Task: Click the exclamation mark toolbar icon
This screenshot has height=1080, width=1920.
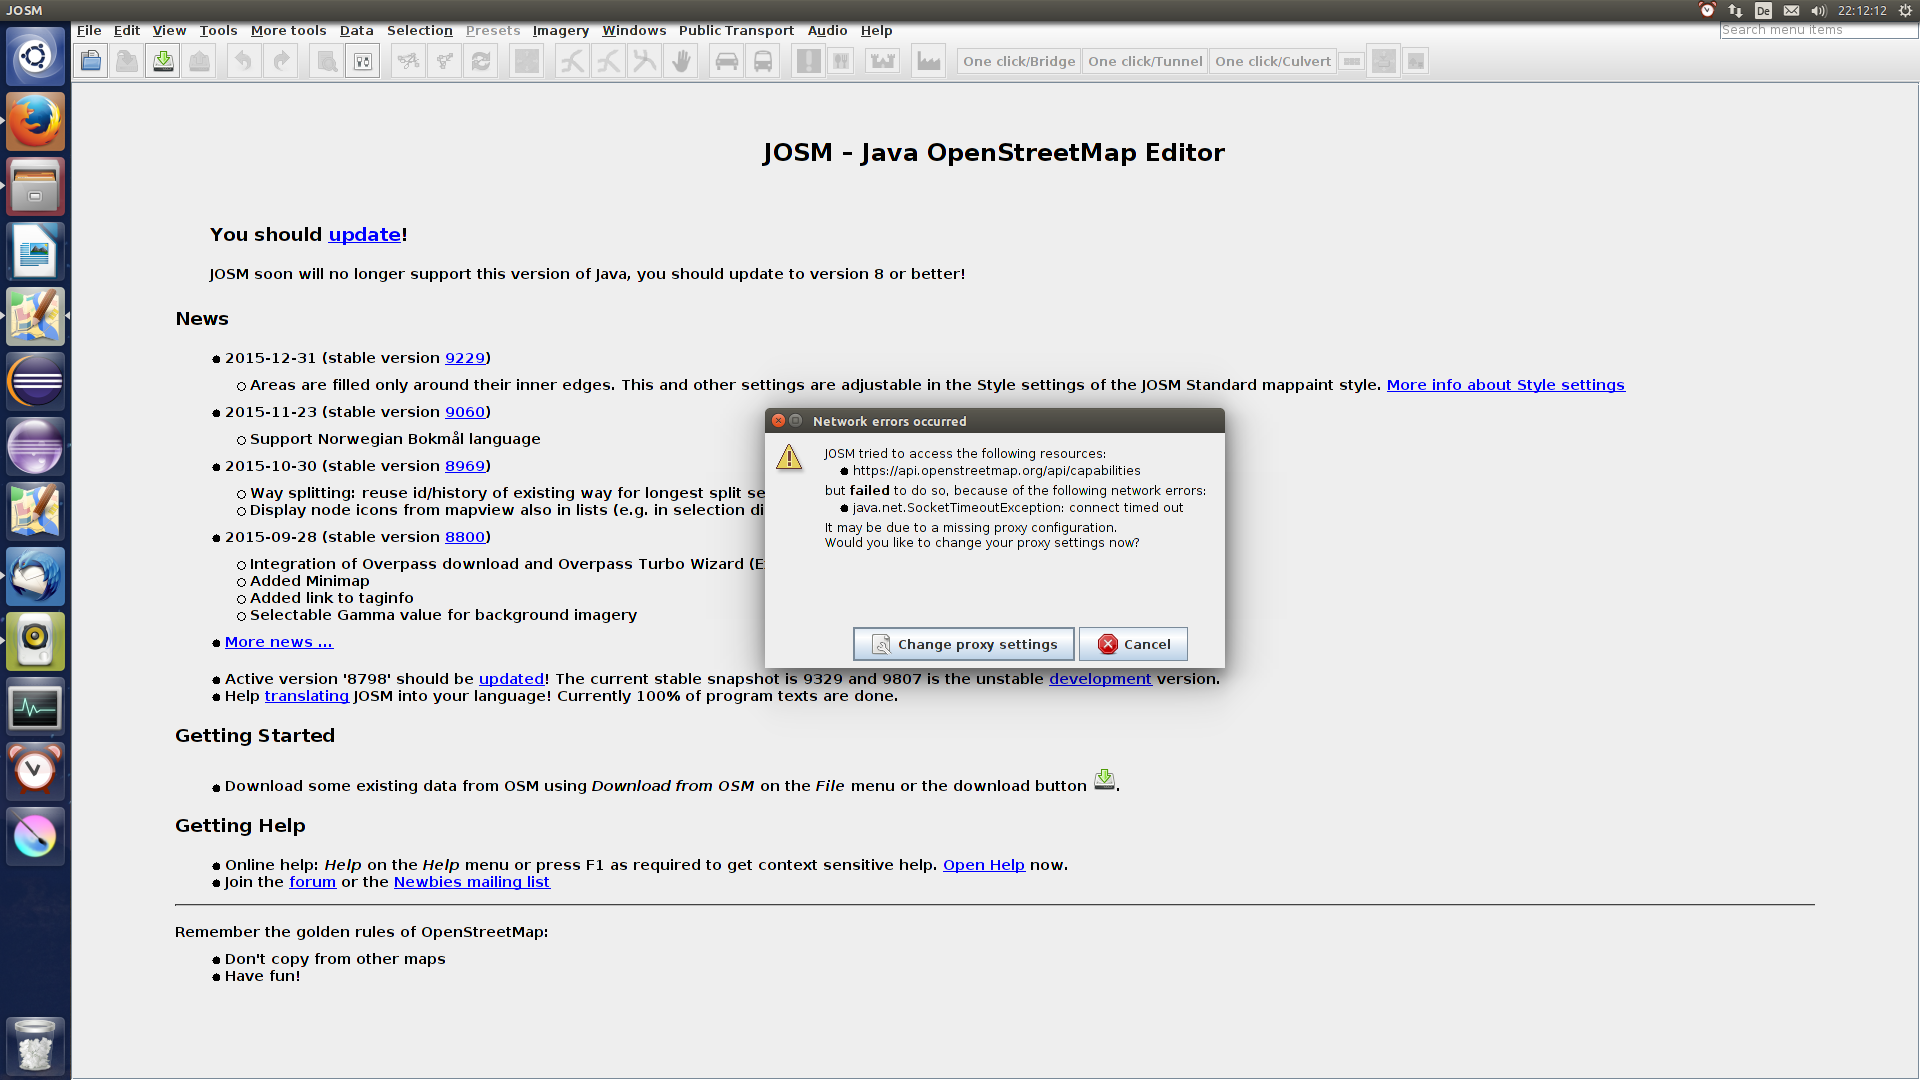Action: click(x=808, y=61)
